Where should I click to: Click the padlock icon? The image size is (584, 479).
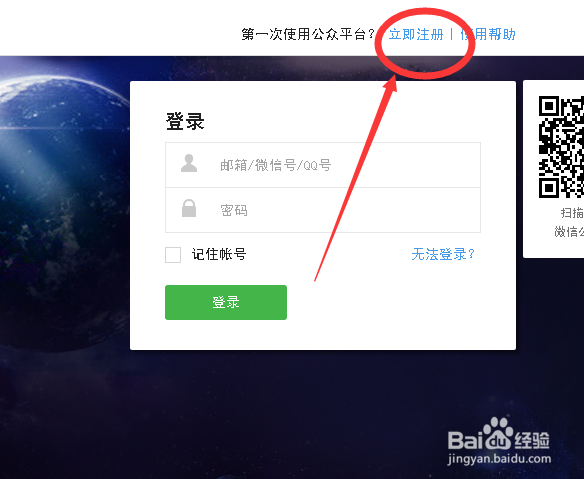pyautogui.click(x=189, y=208)
